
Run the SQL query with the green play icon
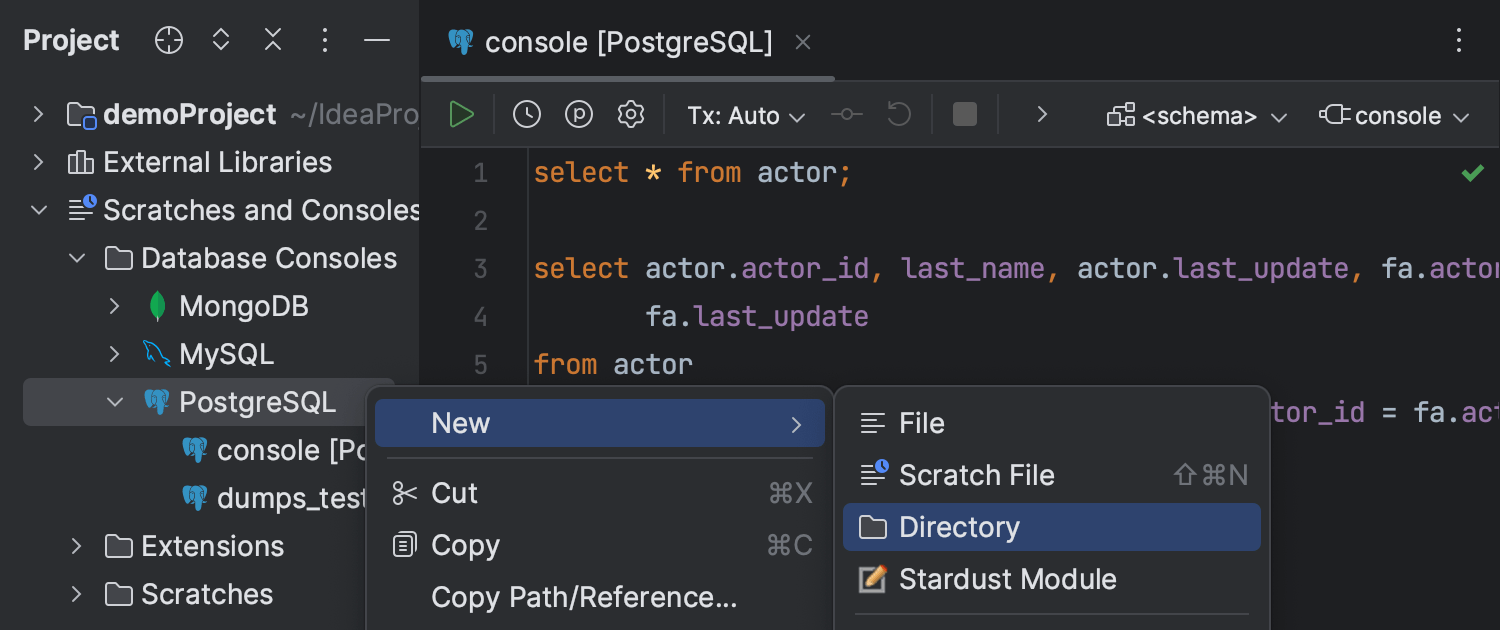461,113
